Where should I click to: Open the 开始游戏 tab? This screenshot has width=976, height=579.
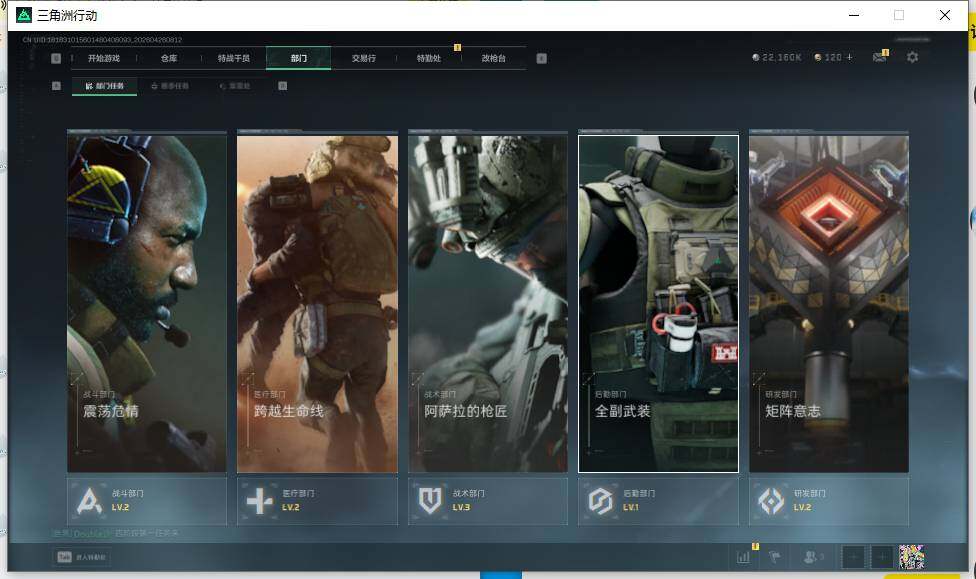click(103, 59)
